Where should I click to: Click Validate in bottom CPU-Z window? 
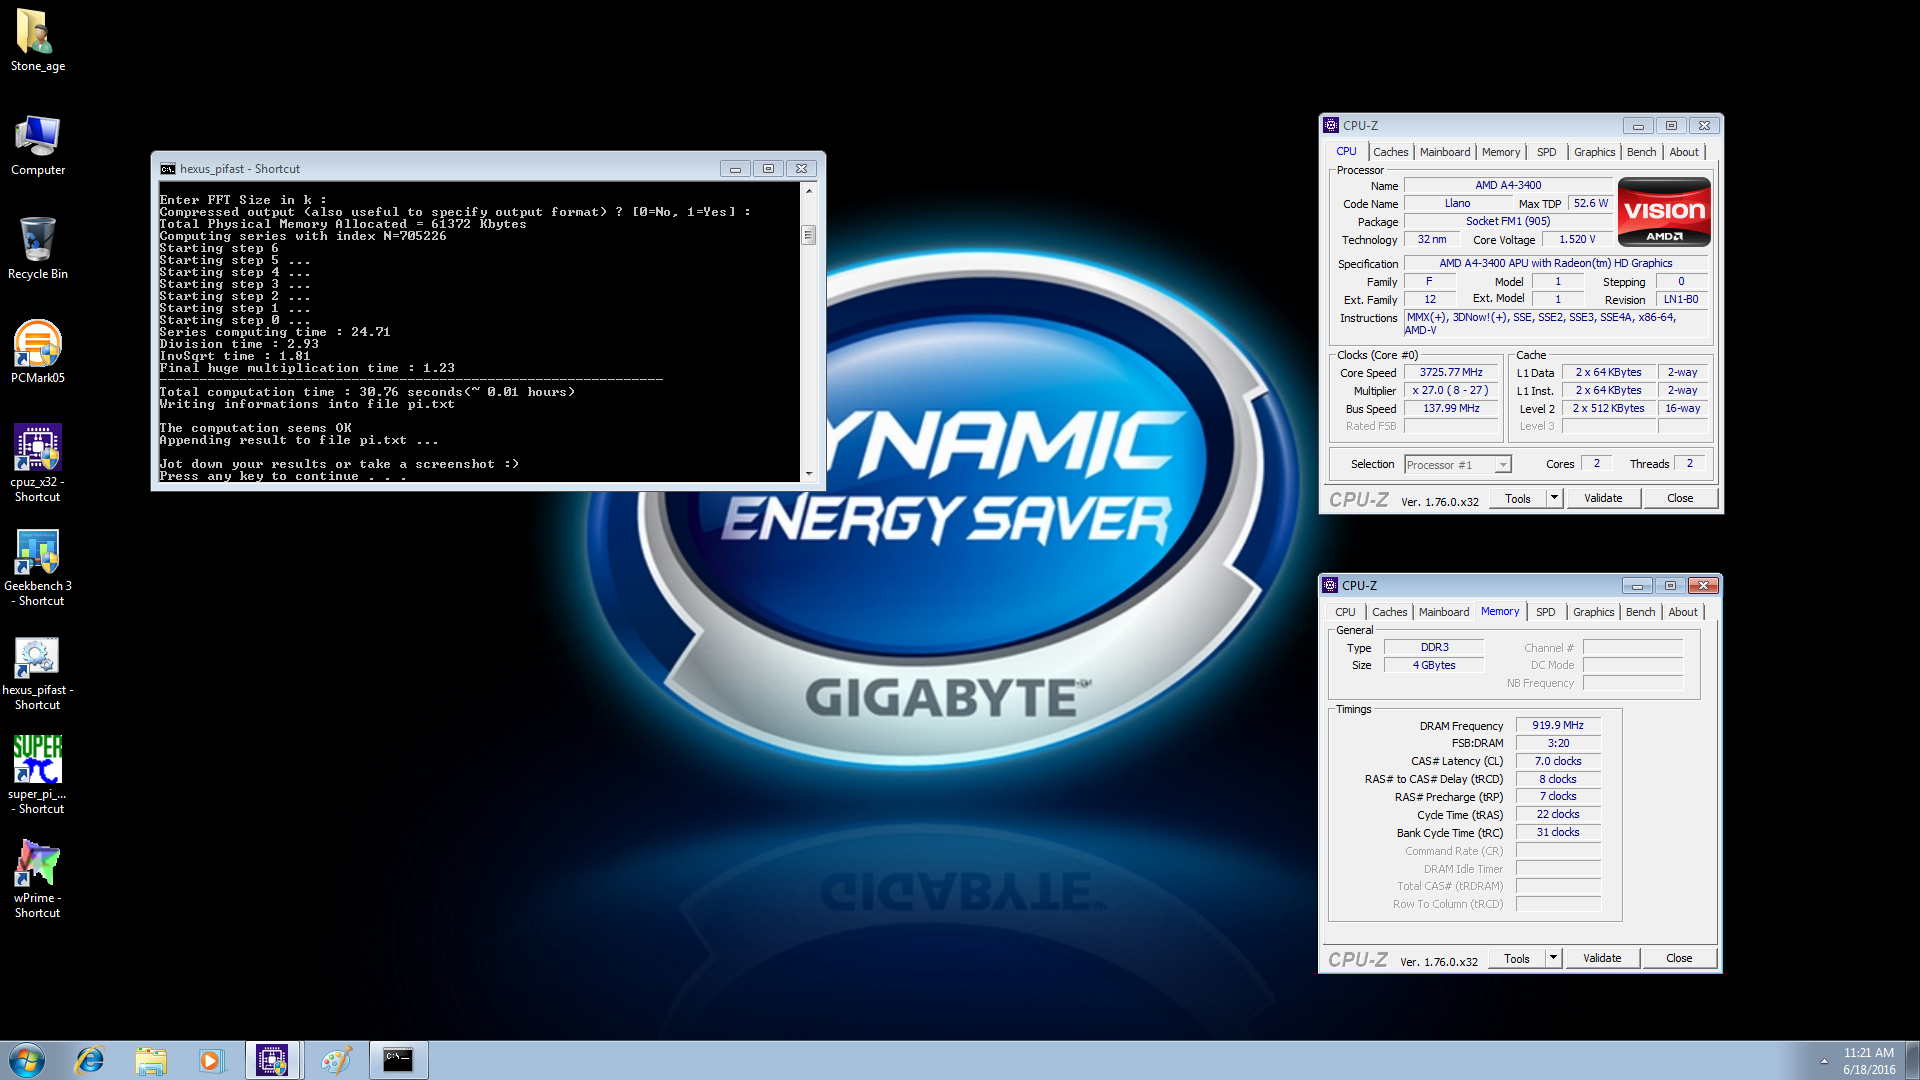click(1602, 959)
